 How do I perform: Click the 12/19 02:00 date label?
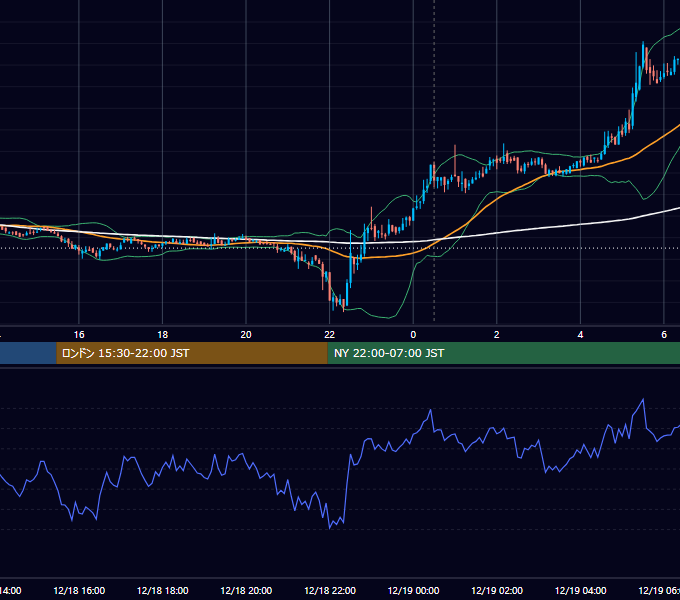click(x=497, y=590)
